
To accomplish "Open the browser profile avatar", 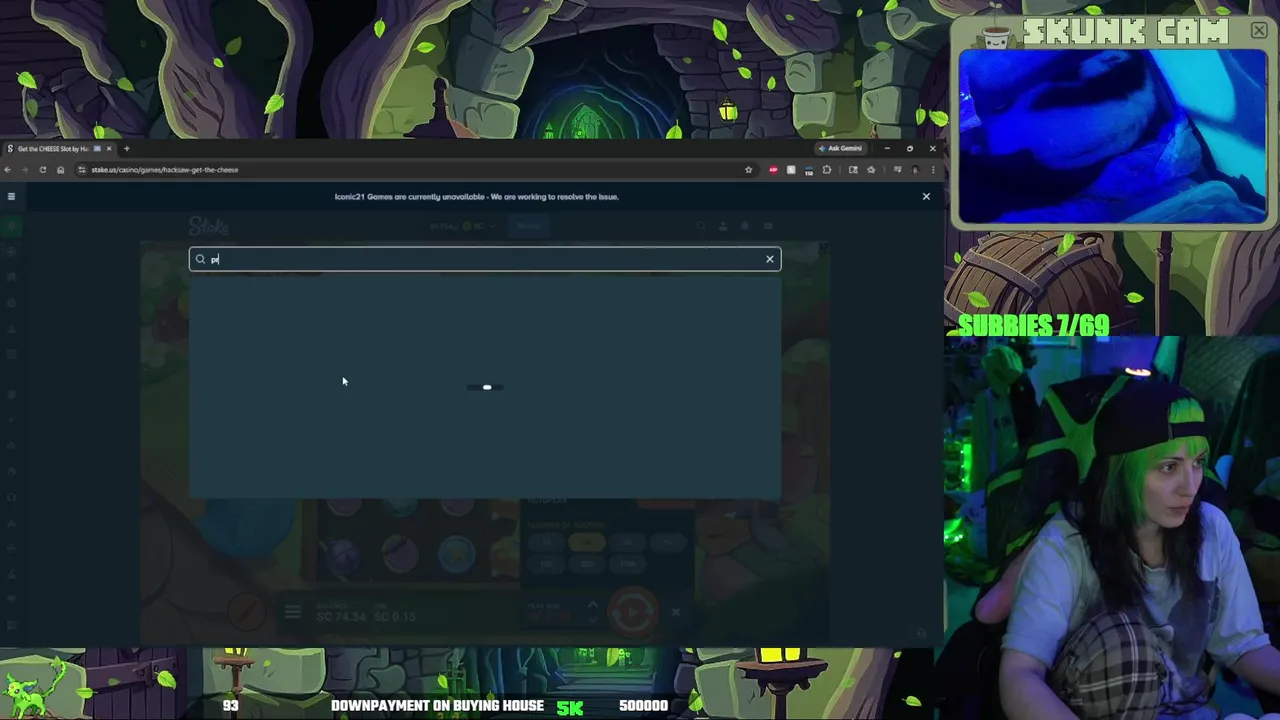I will pos(915,169).
